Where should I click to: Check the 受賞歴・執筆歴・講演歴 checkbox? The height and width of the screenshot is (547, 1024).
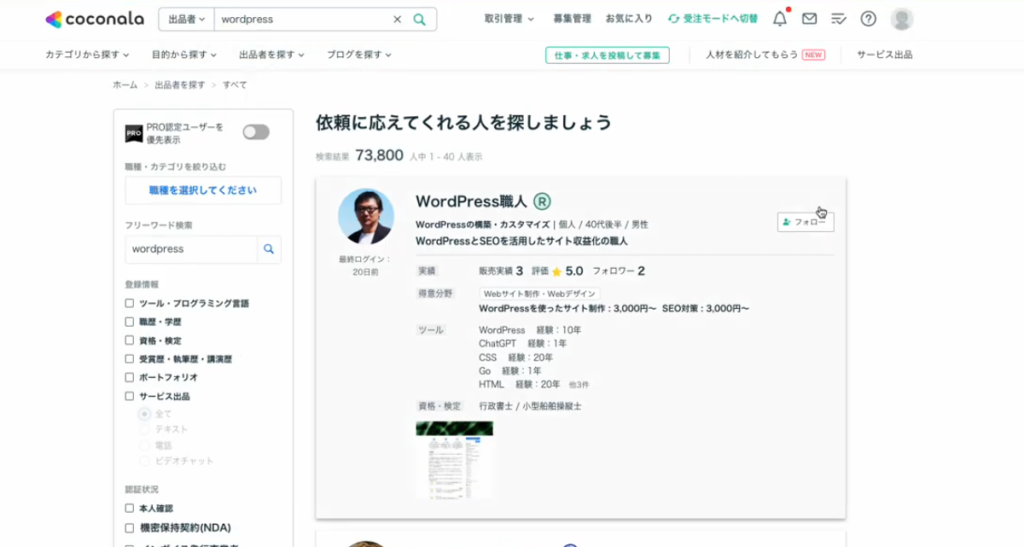pos(129,359)
